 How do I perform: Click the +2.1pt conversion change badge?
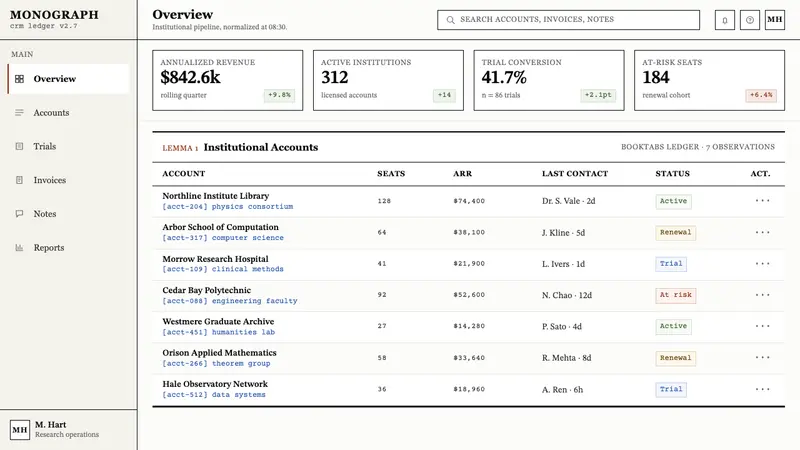point(598,95)
